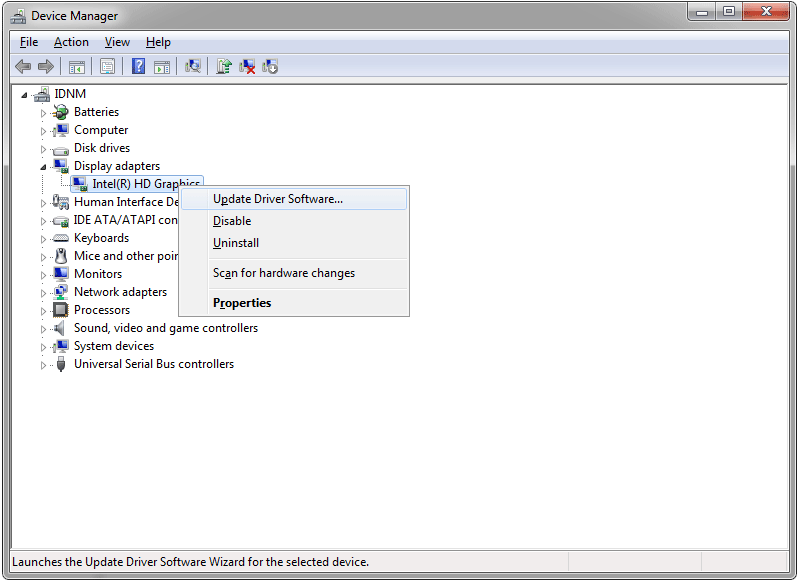Viewport: 798px width, 580px height.
Task: Open the Help menu
Action: point(158,42)
